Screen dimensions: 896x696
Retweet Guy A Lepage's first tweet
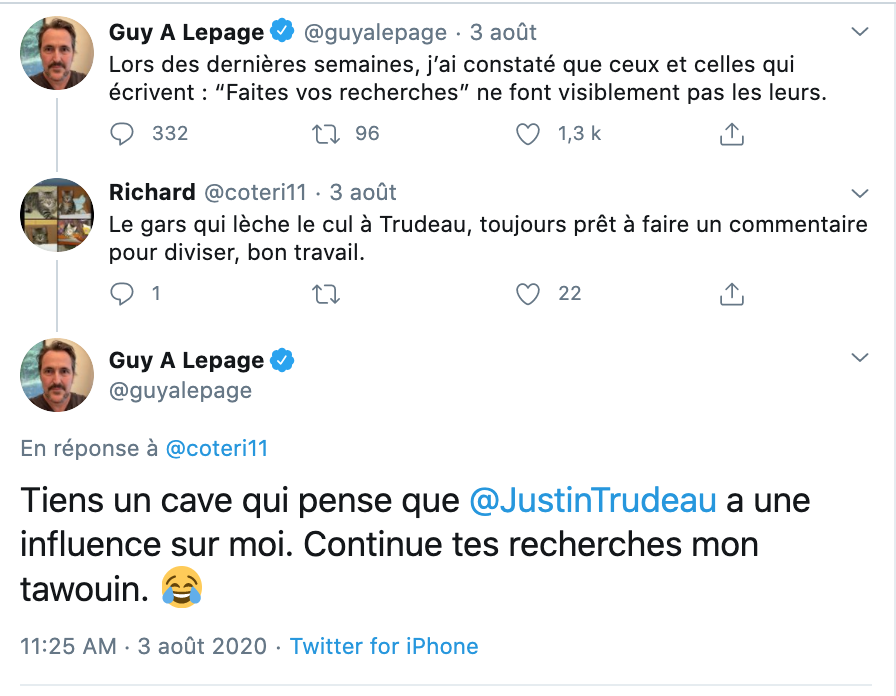[326, 134]
